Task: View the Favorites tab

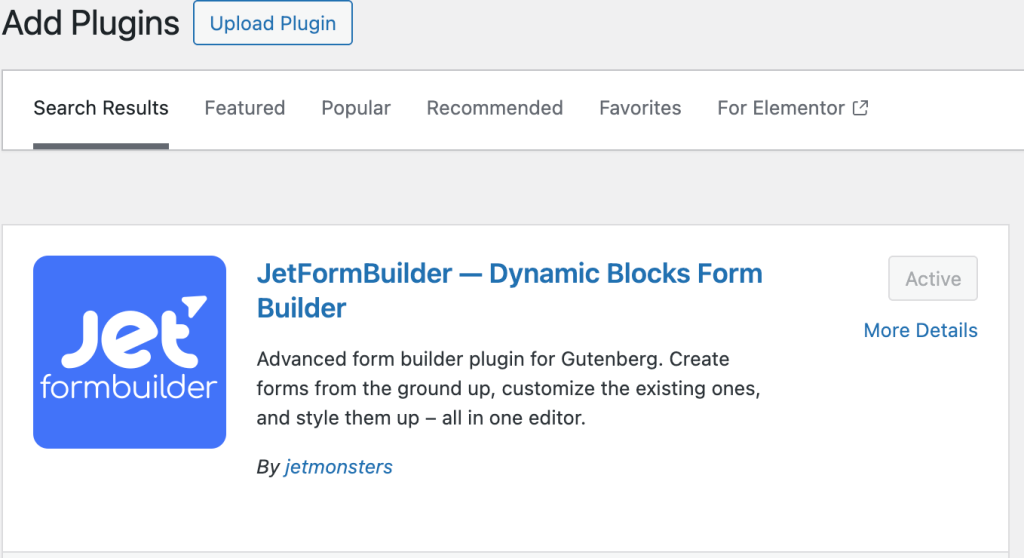Action: [640, 108]
